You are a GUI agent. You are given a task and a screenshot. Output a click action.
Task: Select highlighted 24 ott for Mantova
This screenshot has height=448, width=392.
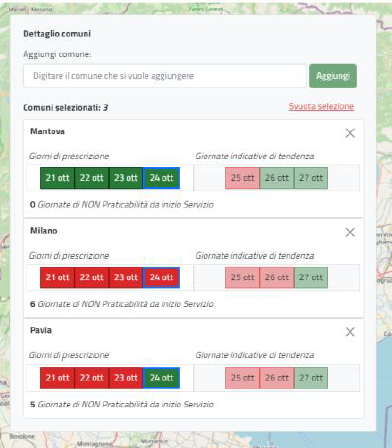click(161, 178)
